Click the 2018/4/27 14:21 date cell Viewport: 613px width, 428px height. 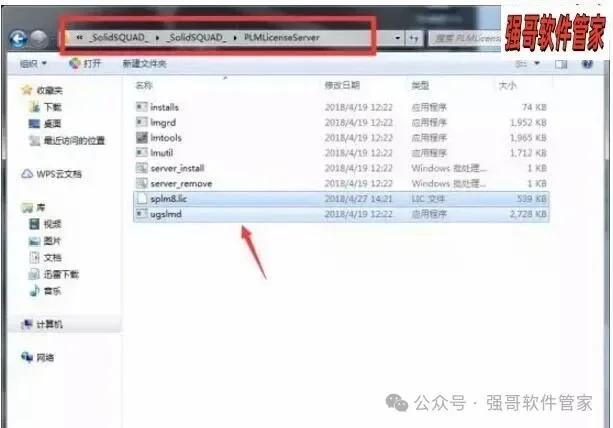tap(358, 199)
